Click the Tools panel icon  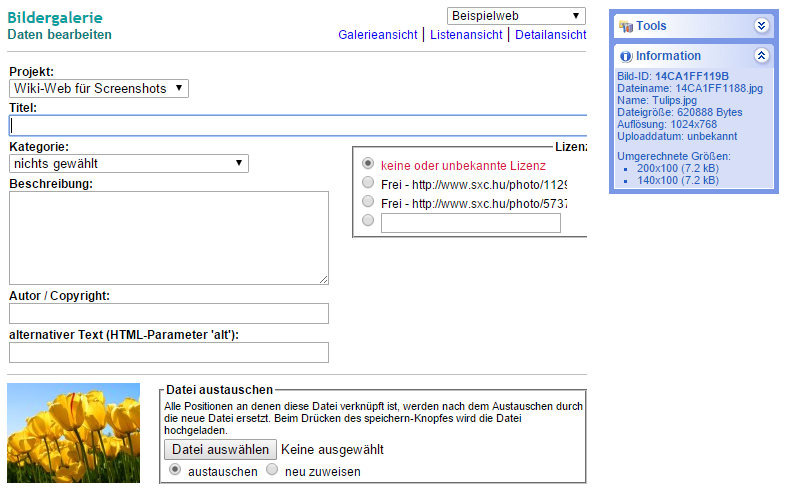click(625, 26)
